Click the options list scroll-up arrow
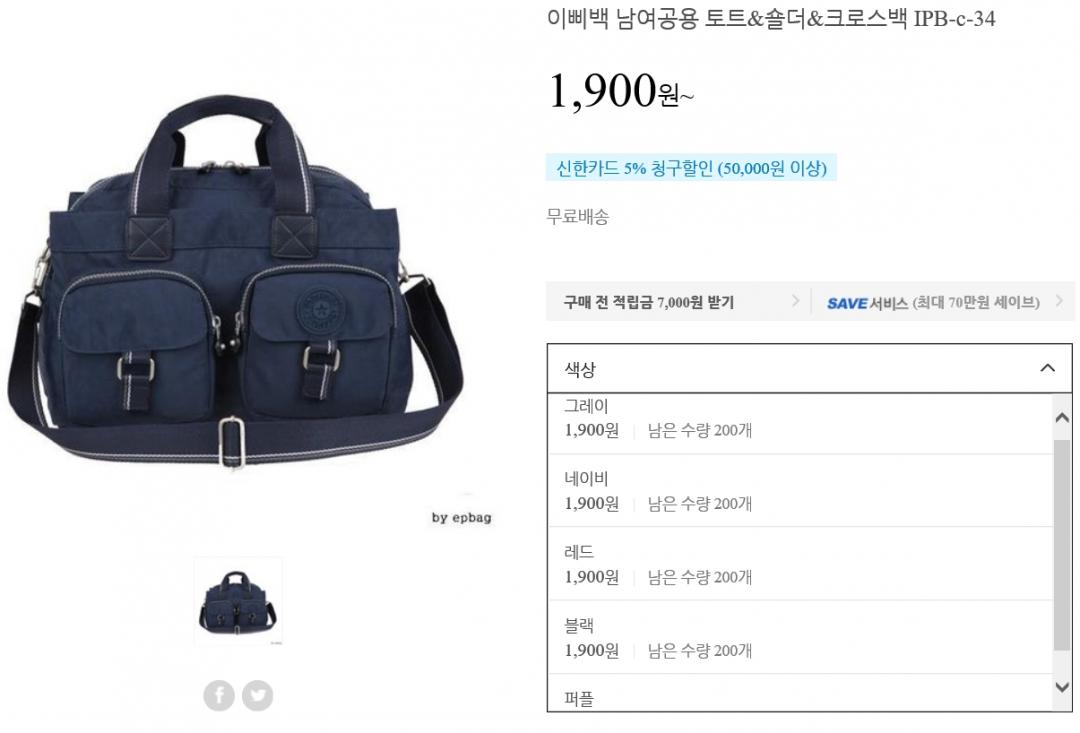 click(x=1062, y=417)
